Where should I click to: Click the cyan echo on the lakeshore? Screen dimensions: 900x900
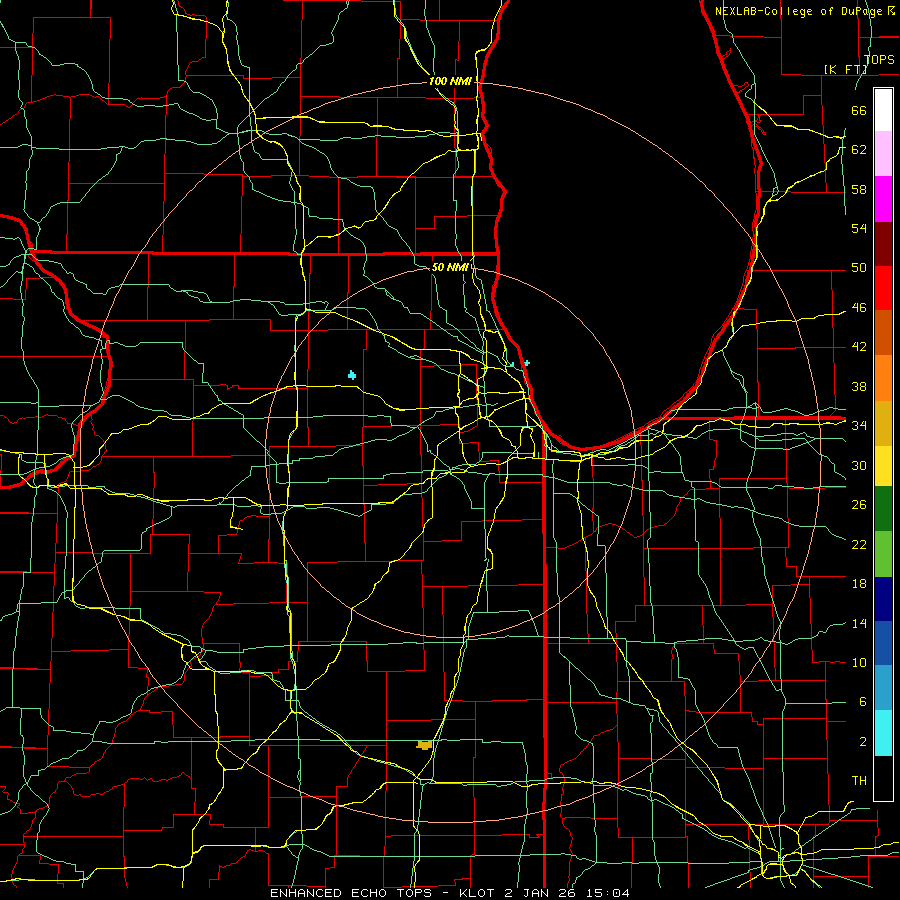(526, 363)
